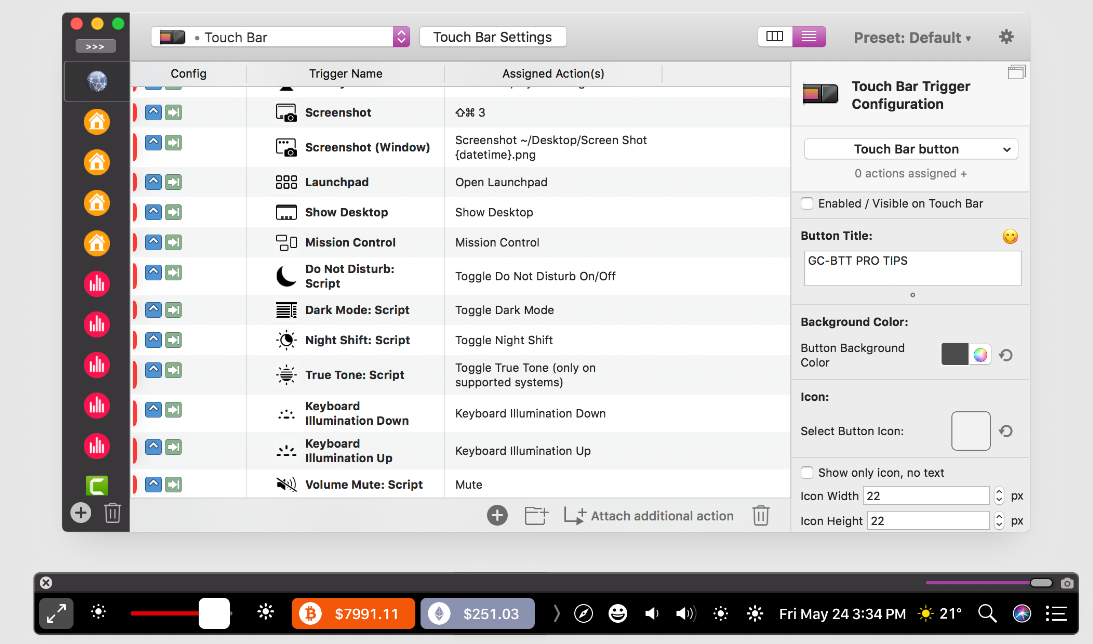
Task: Switch to the list view mode
Action: [809, 36]
